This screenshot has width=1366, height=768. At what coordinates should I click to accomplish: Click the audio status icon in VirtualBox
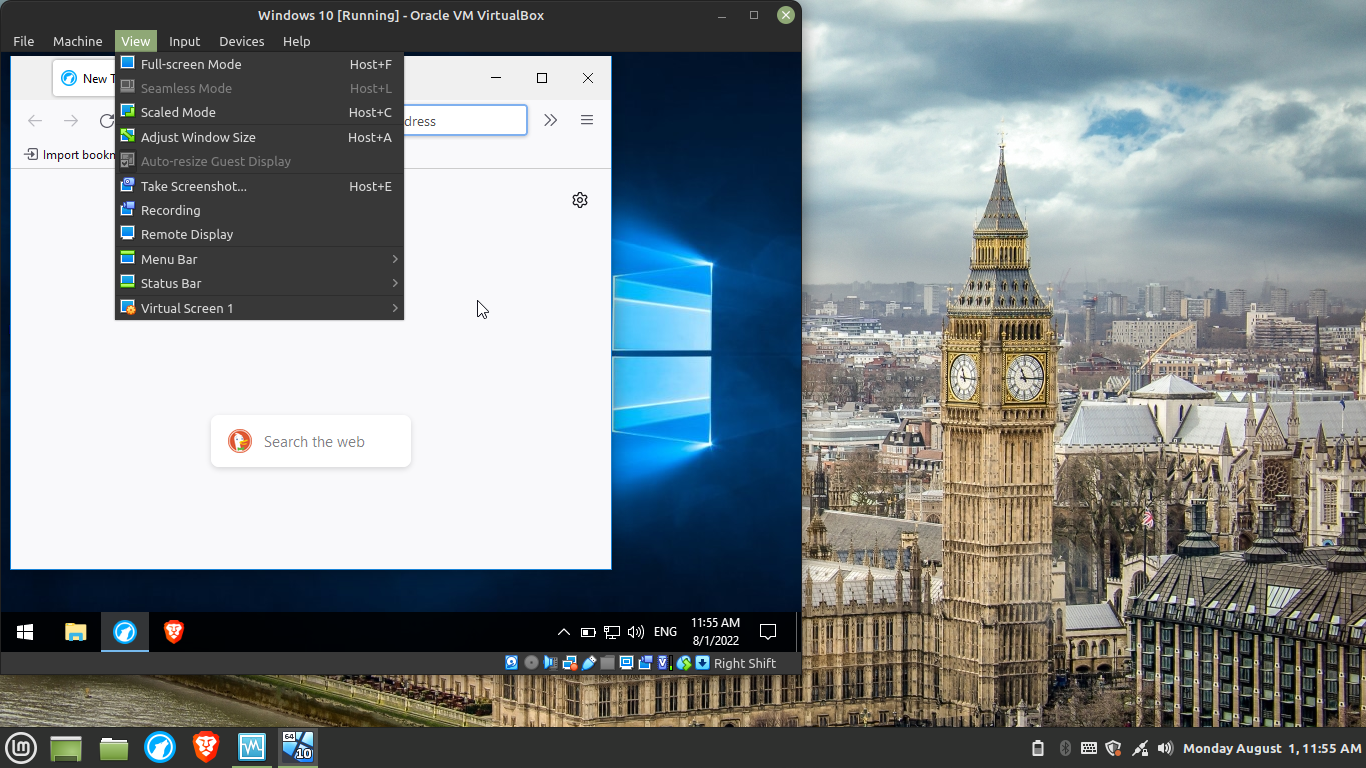tap(549, 662)
